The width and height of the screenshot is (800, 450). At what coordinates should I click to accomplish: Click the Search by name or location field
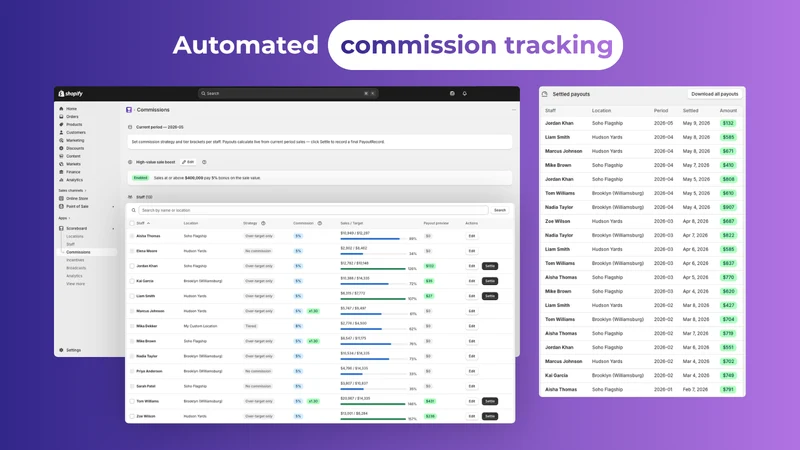(313, 210)
